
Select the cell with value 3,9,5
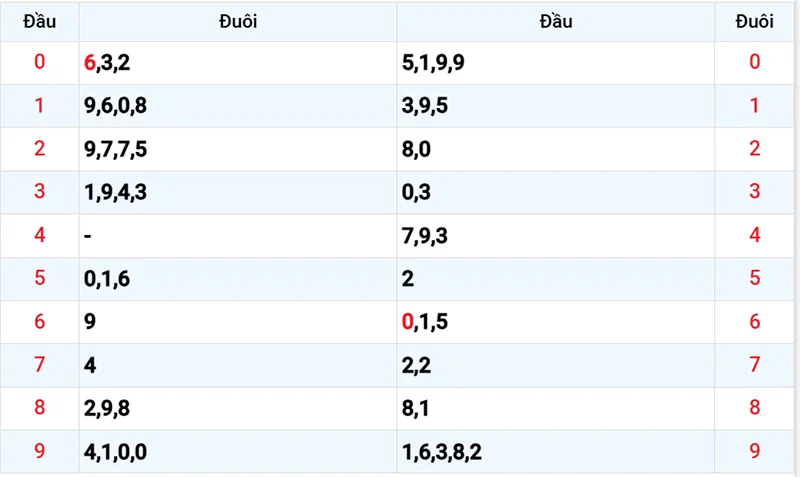(x=426, y=106)
